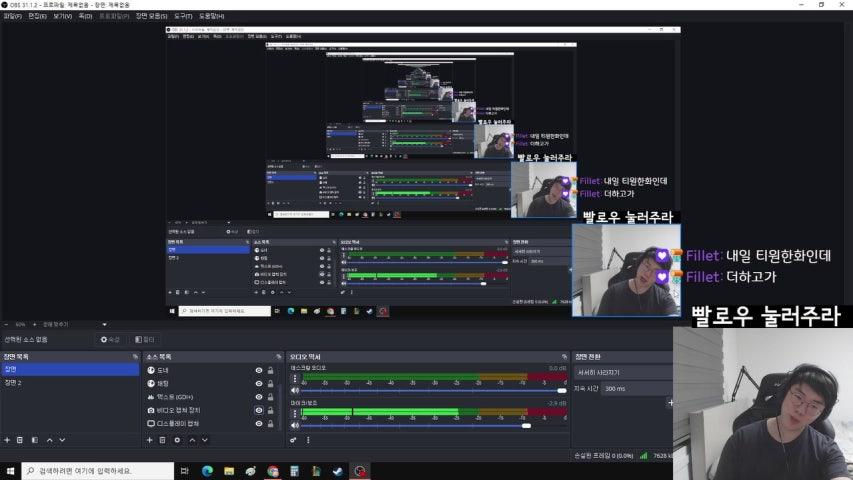Screen dimensions: 853x480
Task: Select the 비디오 캡쳐 장치 source row
Action: tap(211, 410)
